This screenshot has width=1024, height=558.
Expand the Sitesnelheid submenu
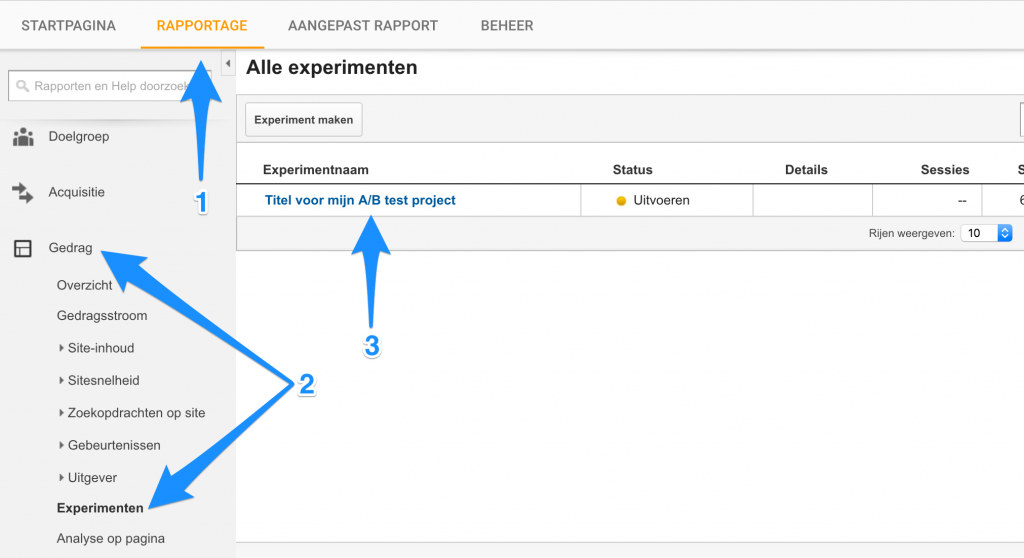(x=62, y=381)
